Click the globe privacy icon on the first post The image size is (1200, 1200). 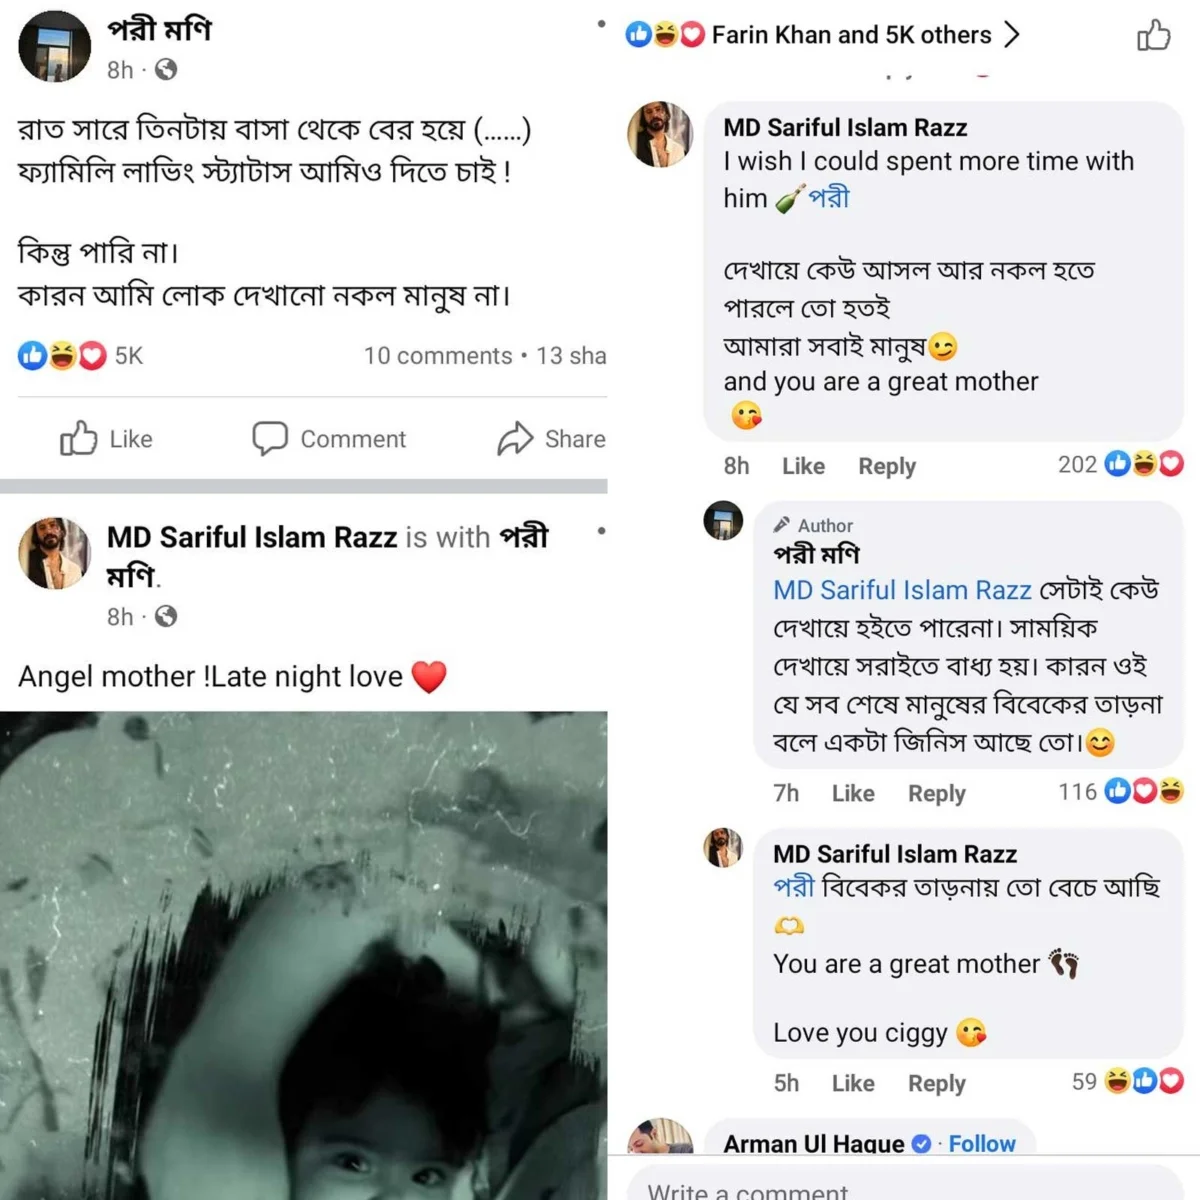click(x=166, y=69)
